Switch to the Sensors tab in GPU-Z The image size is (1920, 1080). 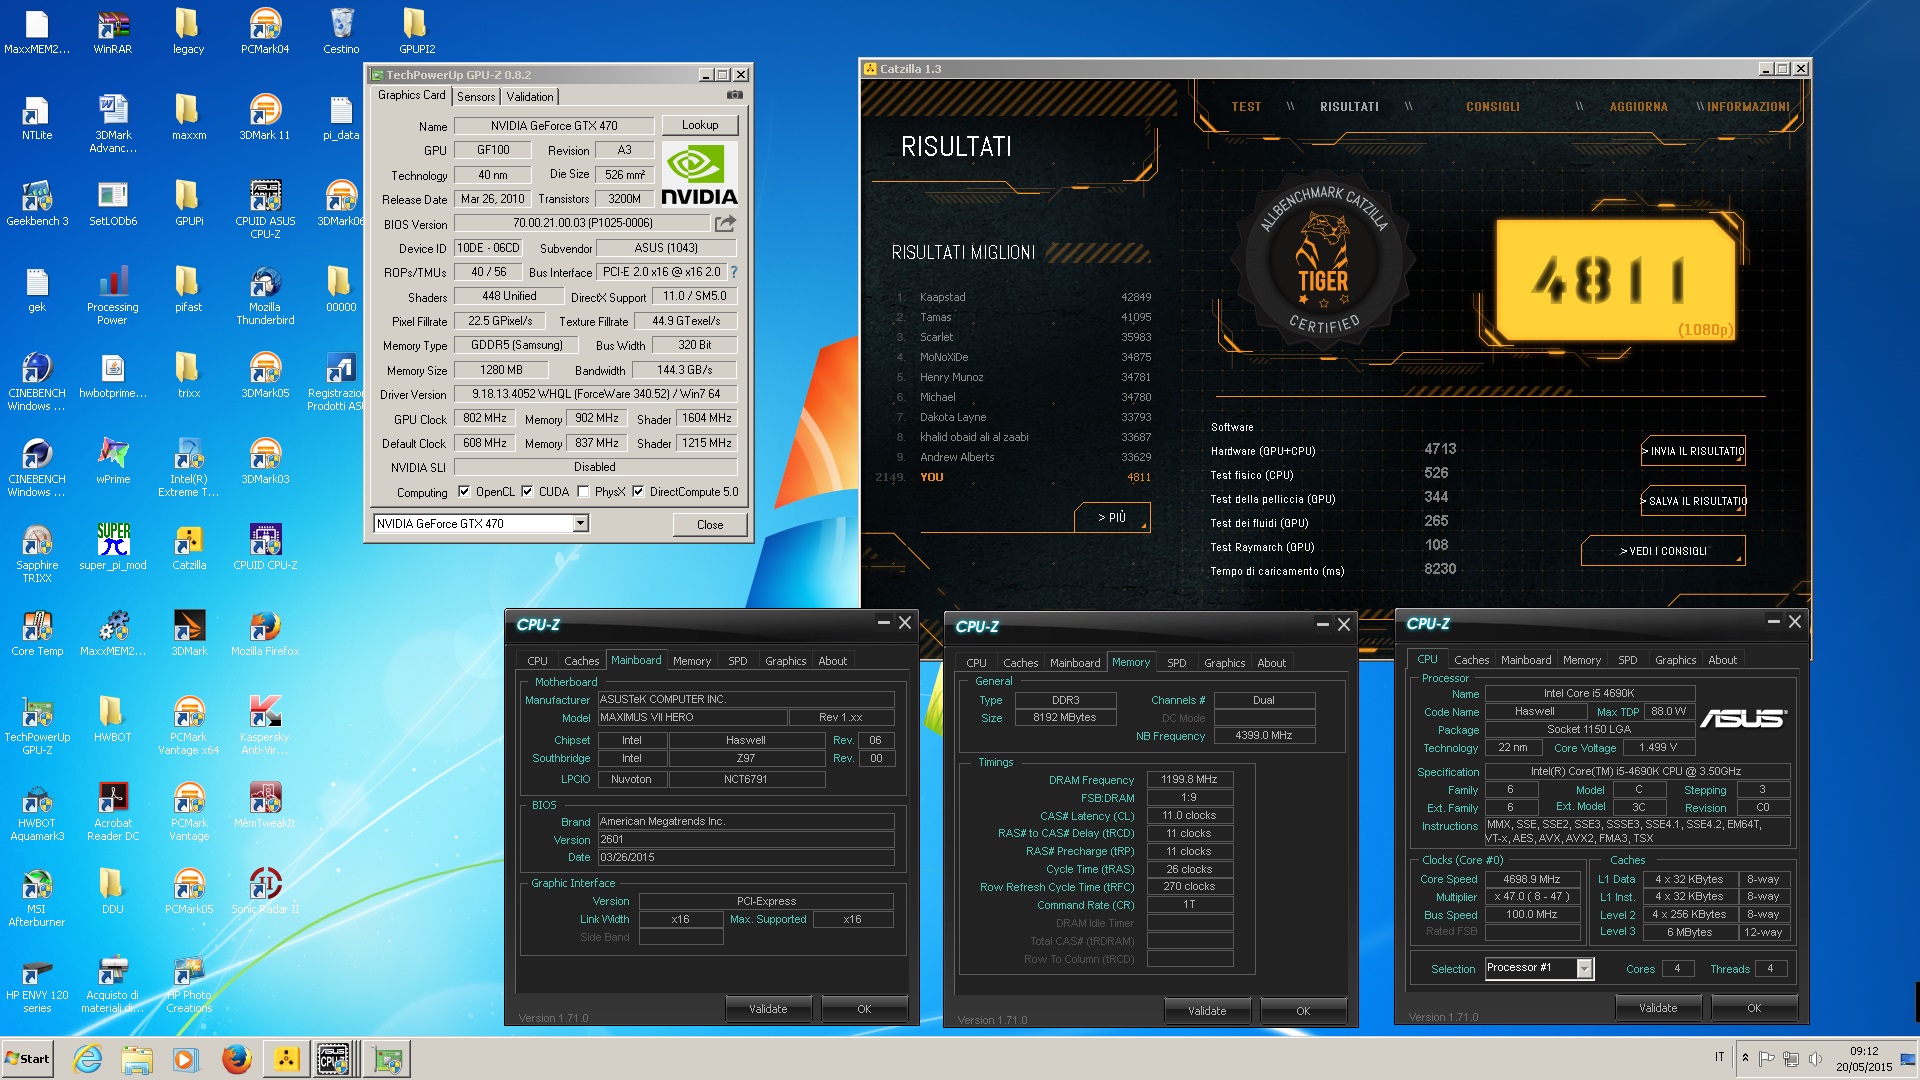[476, 96]
